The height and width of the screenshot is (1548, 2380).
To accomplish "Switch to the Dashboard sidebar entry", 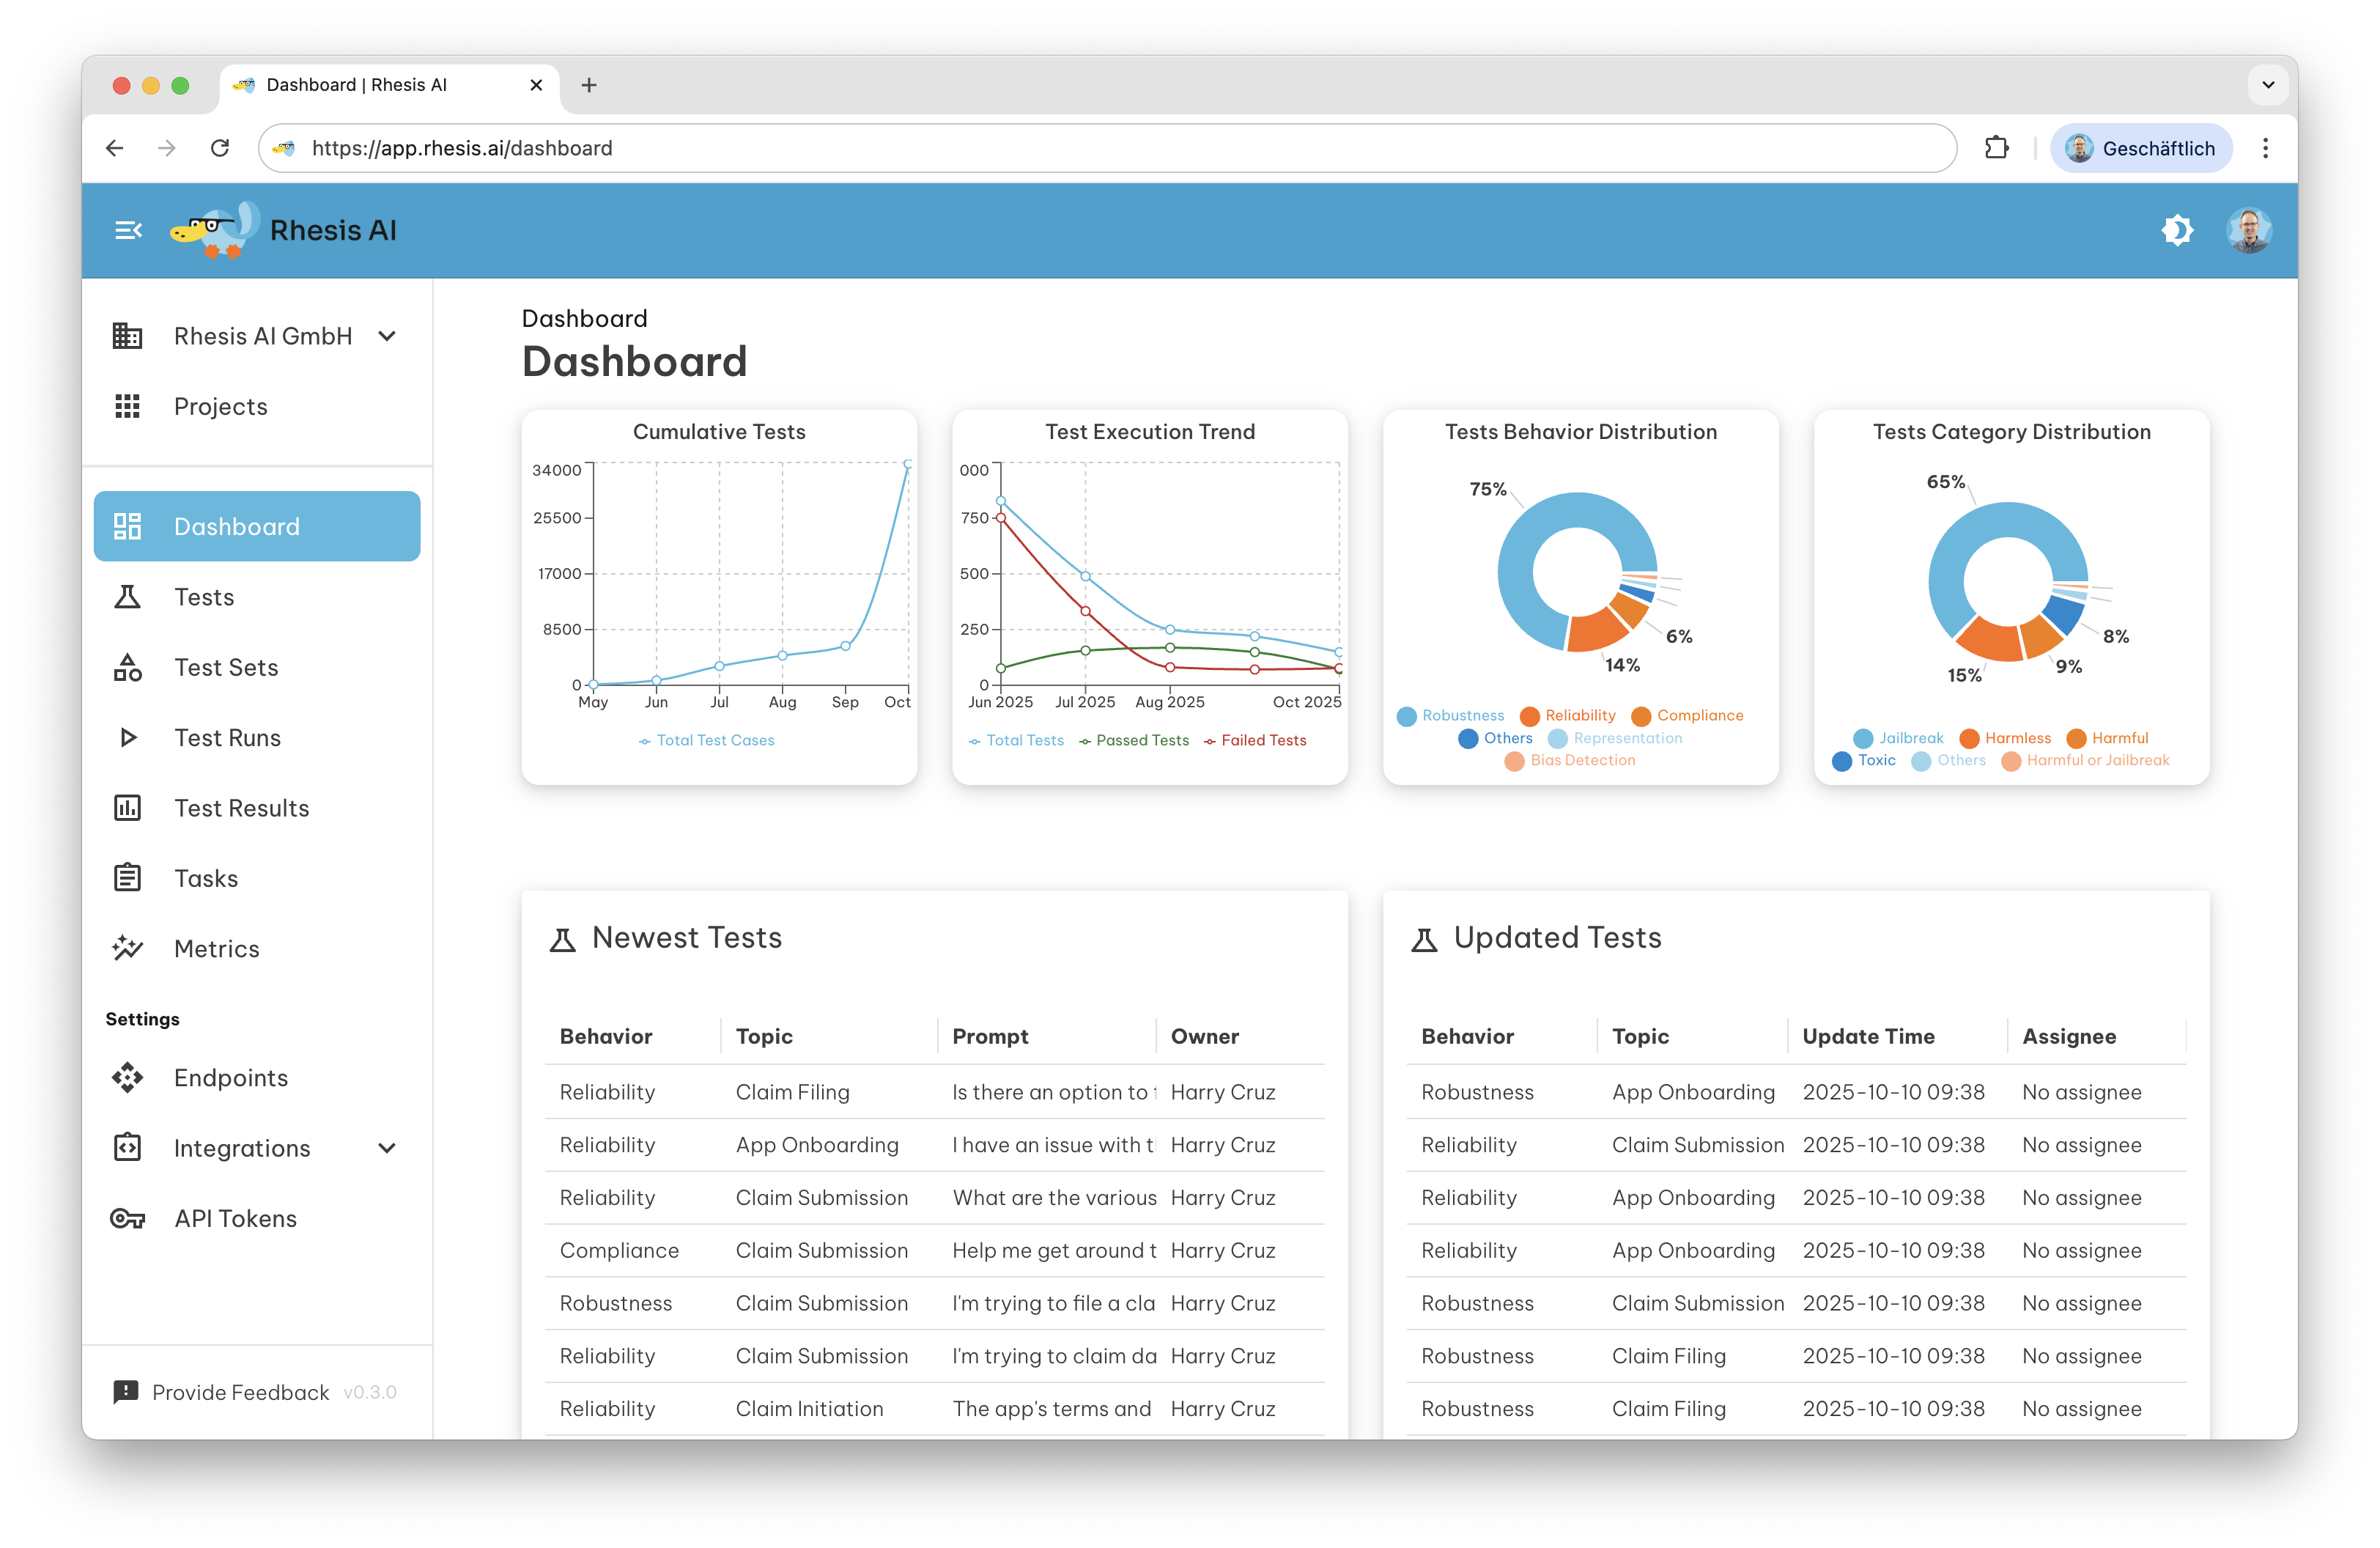I will point(237,526).
